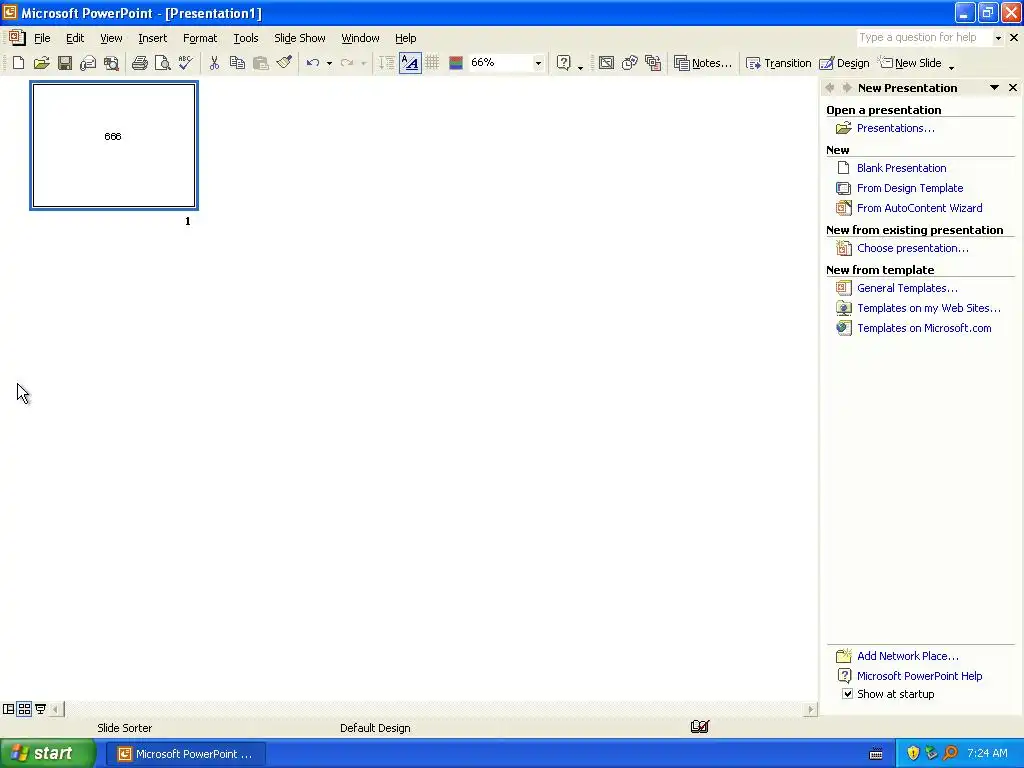Click the New Slide toolbar button
The image size is (1024, 768).
[910, 63]
